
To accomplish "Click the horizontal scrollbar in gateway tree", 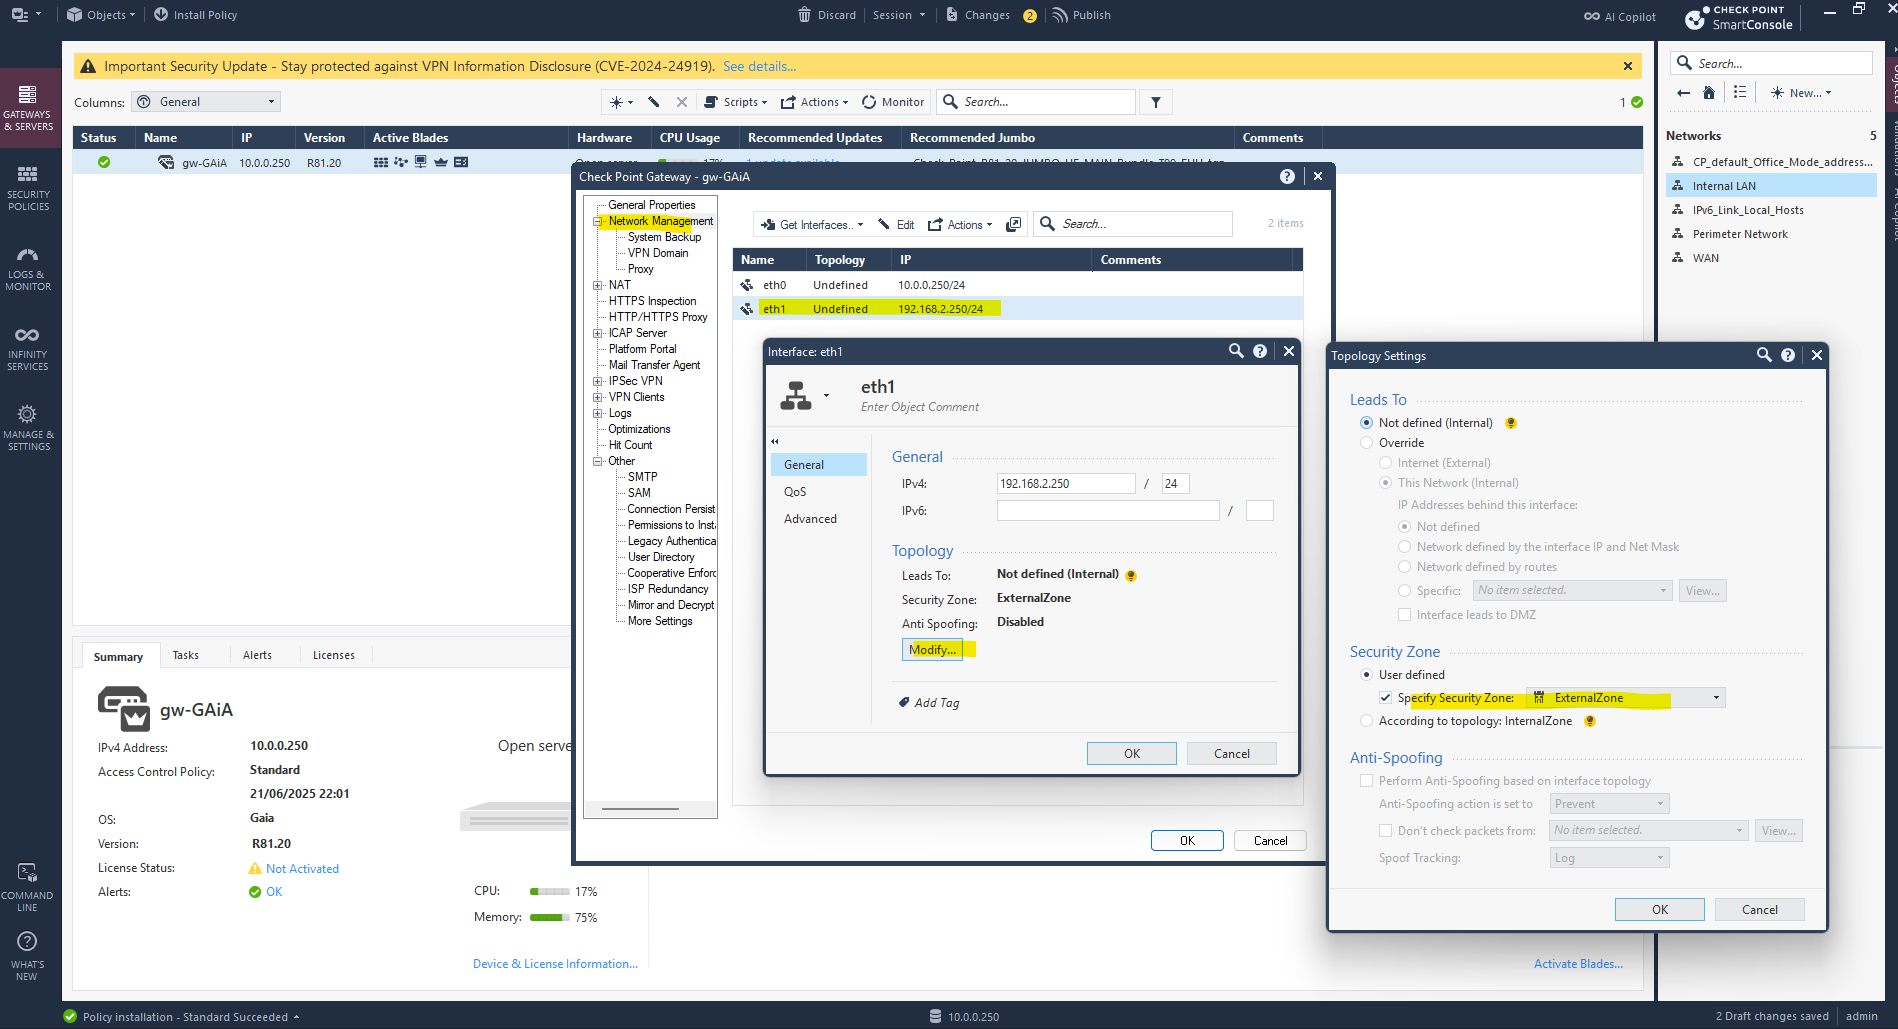I will point(640,808).
